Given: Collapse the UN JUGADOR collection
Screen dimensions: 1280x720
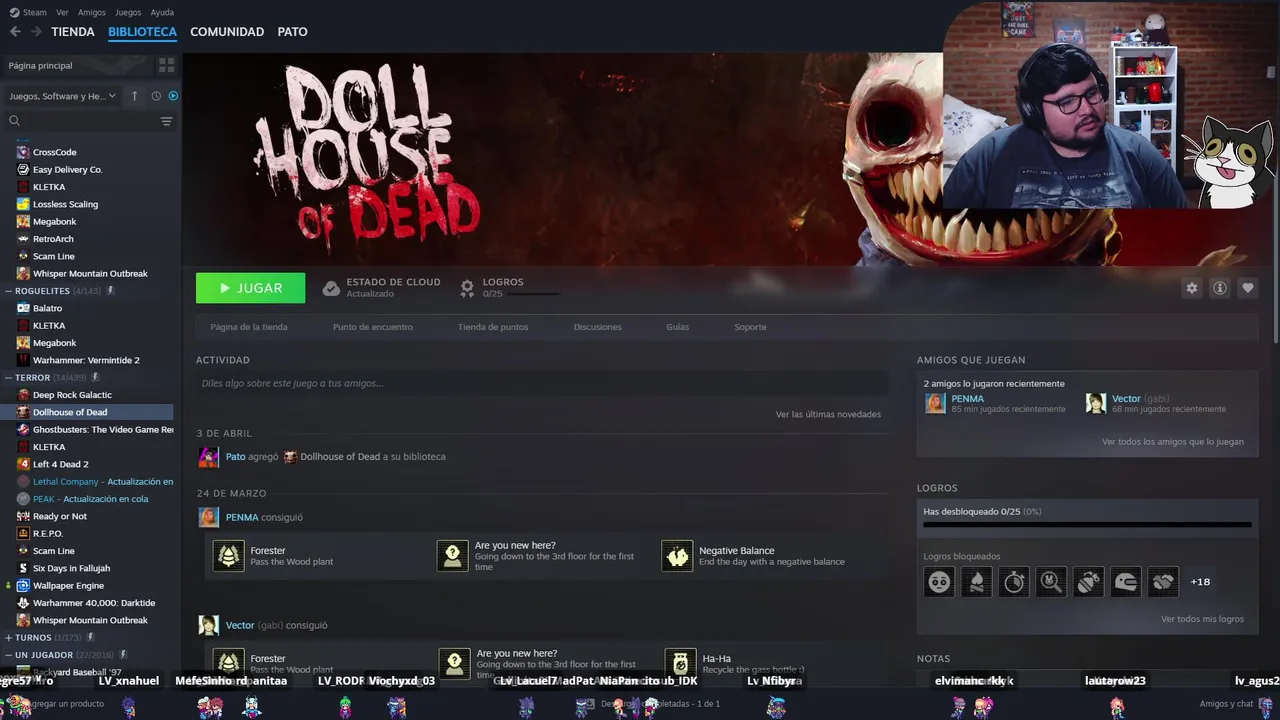Looking at the screenshot, I should coord(8,655).
